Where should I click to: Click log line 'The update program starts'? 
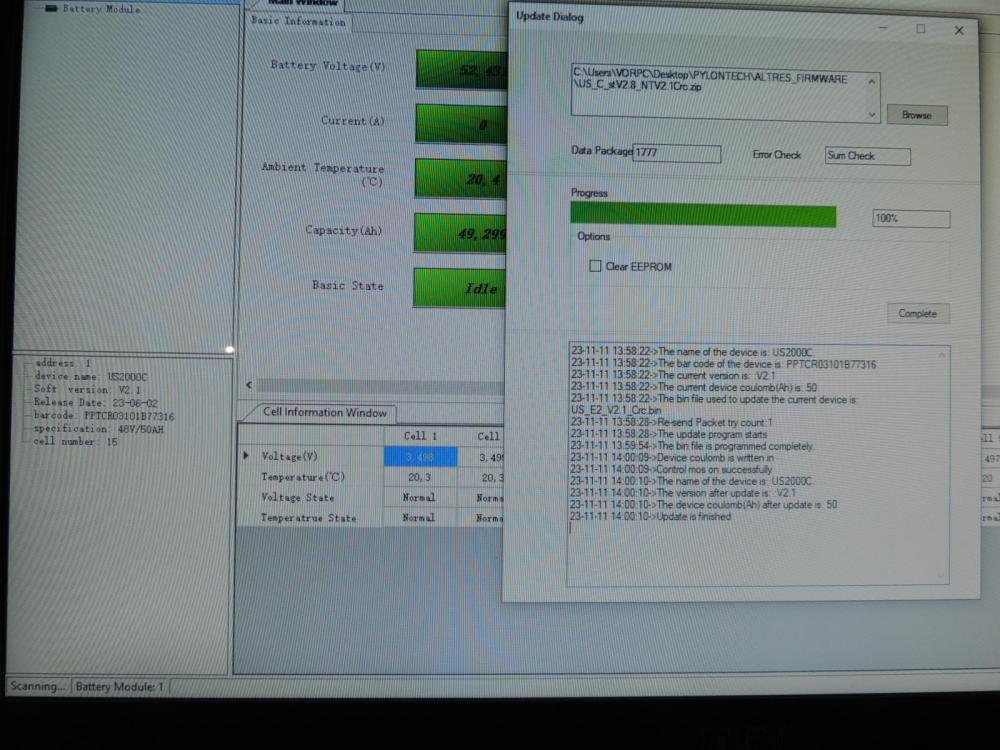coord(669,434)
